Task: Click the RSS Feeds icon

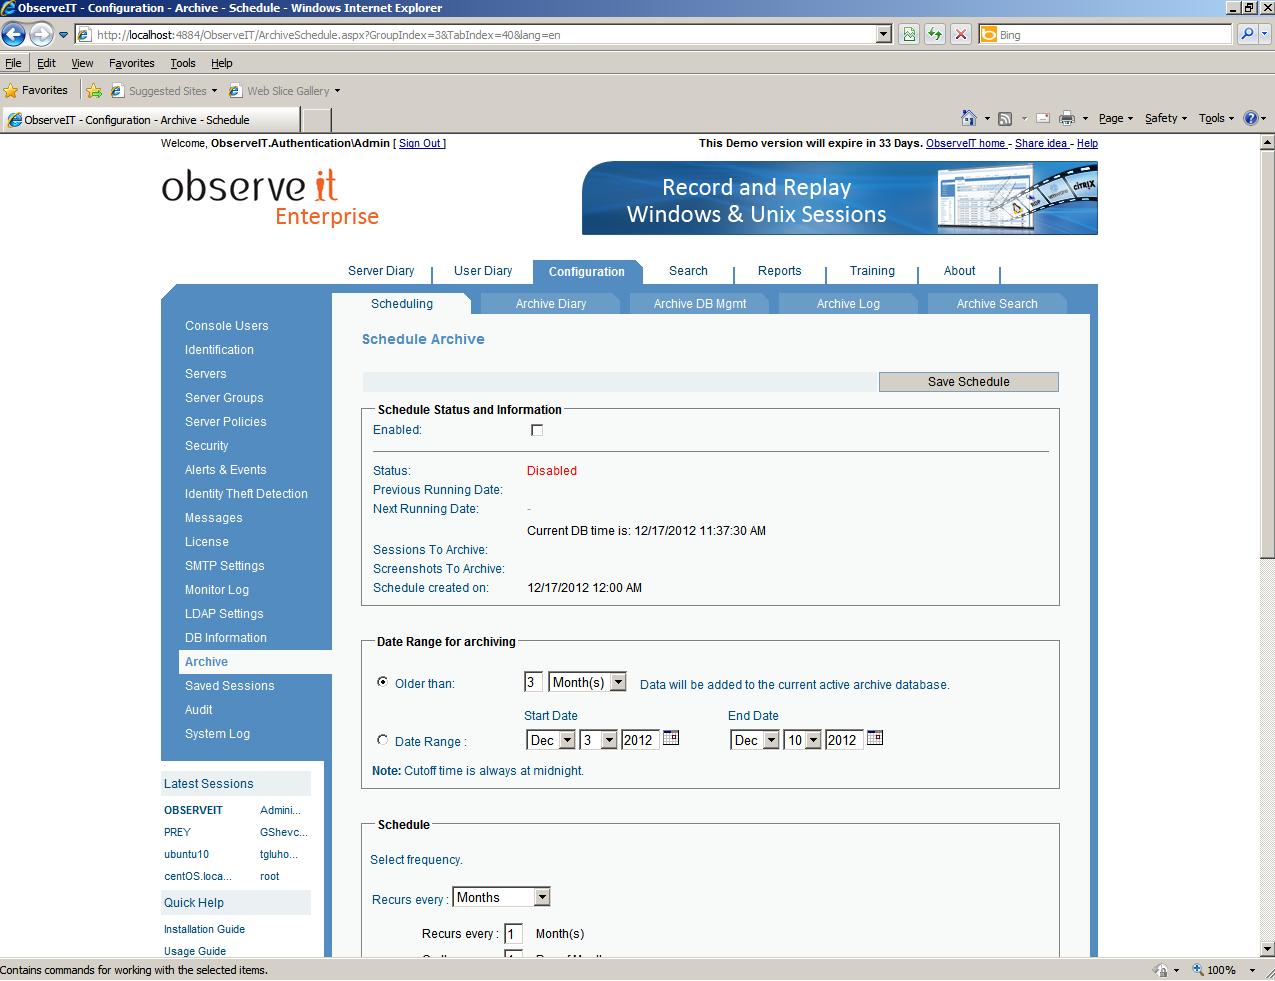Action: 1005,118
